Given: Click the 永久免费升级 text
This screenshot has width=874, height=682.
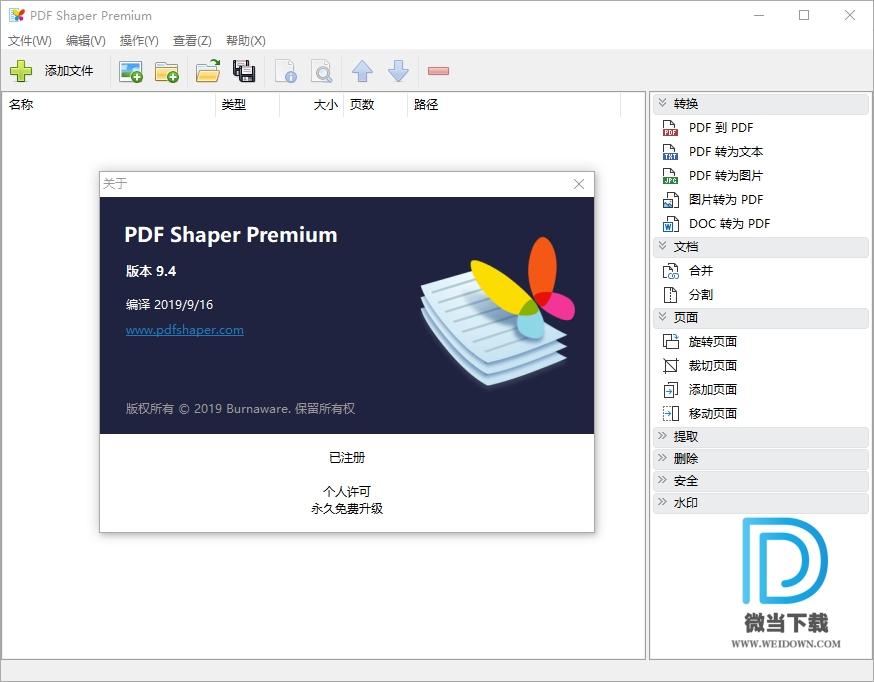Looking at the screenshot, I should [347, 509].
